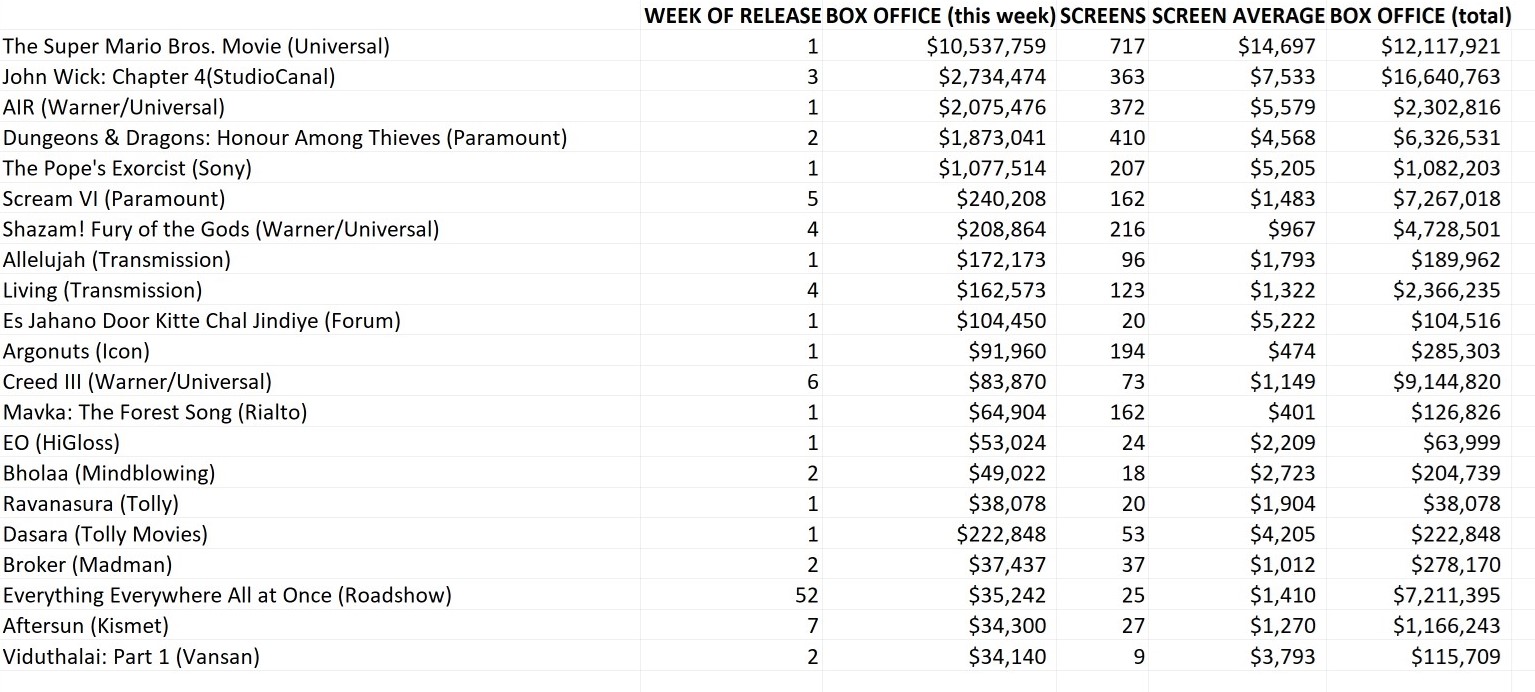This screenshot has width=1535, height=692.
Task: Select the Scream VI (Paramount) cell
Action: tap(114, 199)
